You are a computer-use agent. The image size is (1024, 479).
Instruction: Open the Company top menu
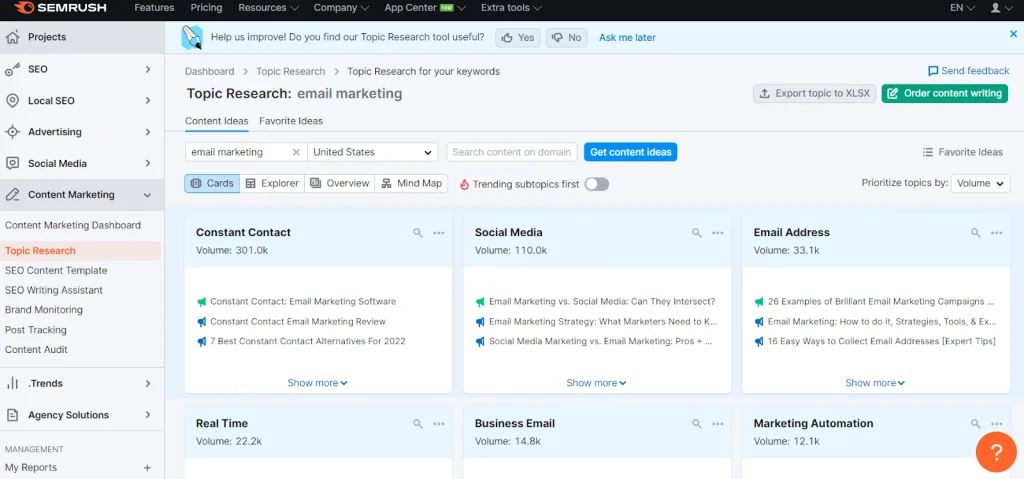pyautogui.click(x=341, y=8)
